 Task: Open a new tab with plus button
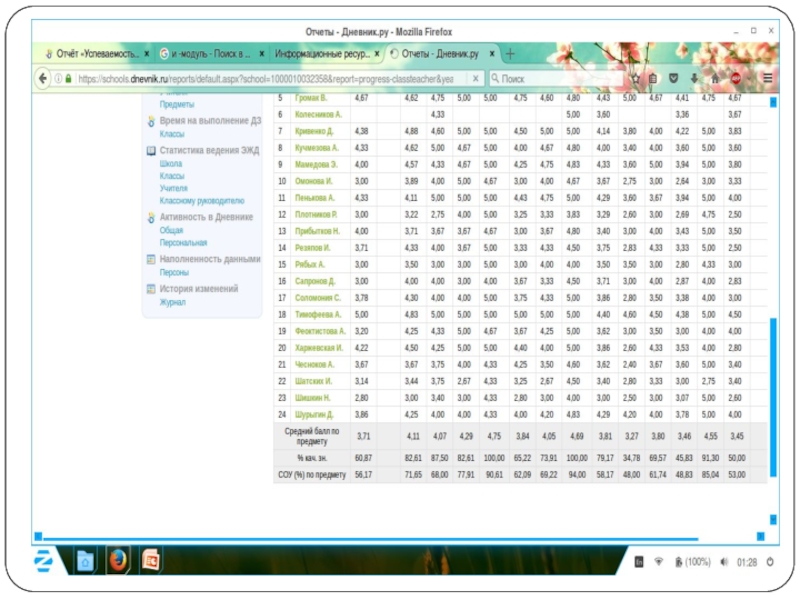[x=510, y=53]
